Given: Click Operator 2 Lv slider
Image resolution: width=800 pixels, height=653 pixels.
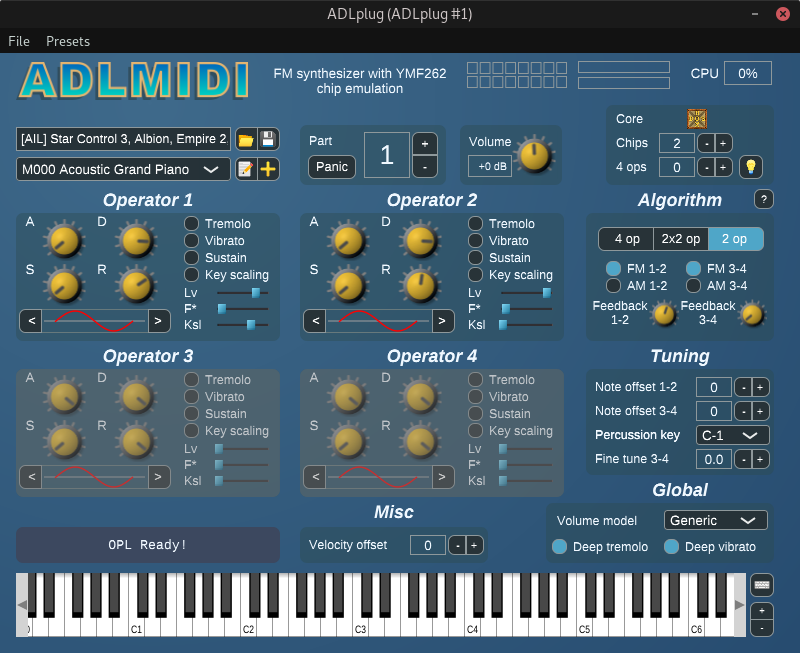Looking at the screenshot, I should point(526,293).
